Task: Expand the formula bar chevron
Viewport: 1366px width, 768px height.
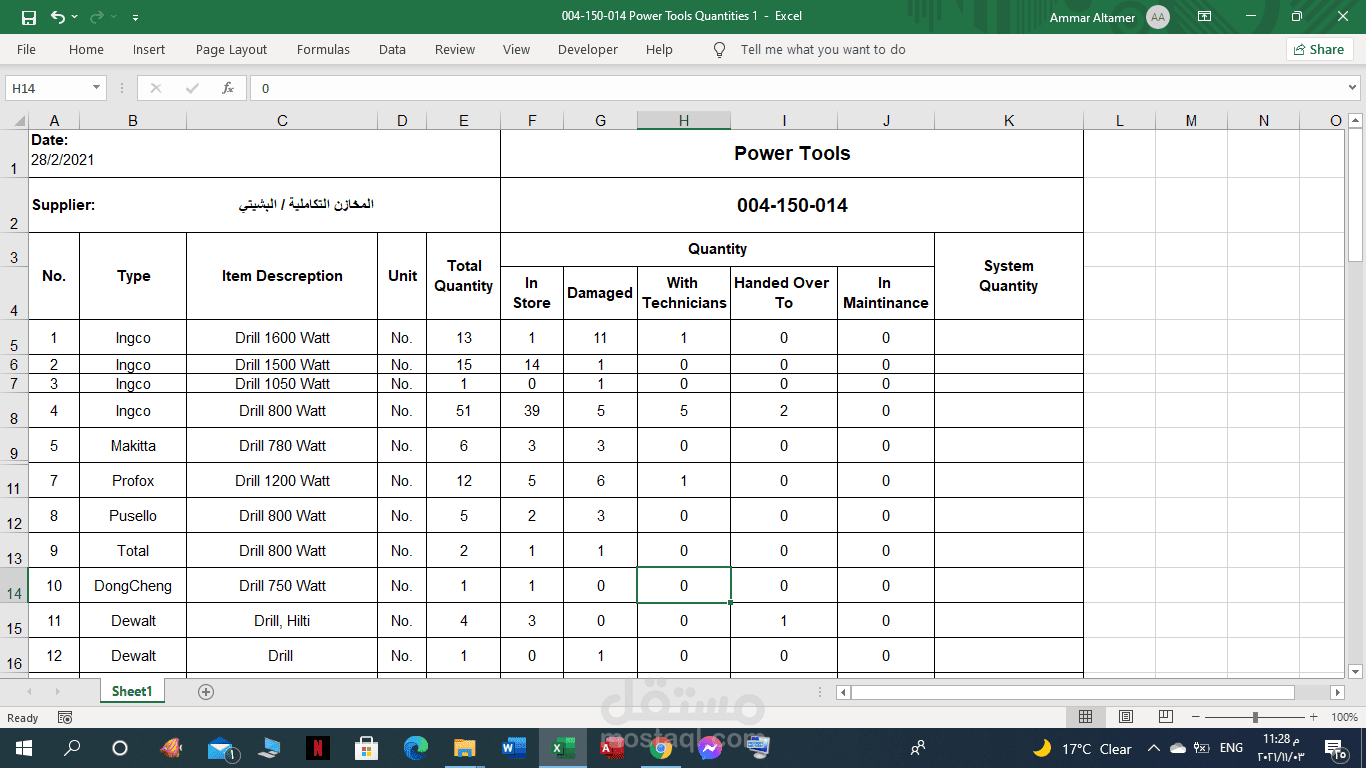Action: 1353,88
